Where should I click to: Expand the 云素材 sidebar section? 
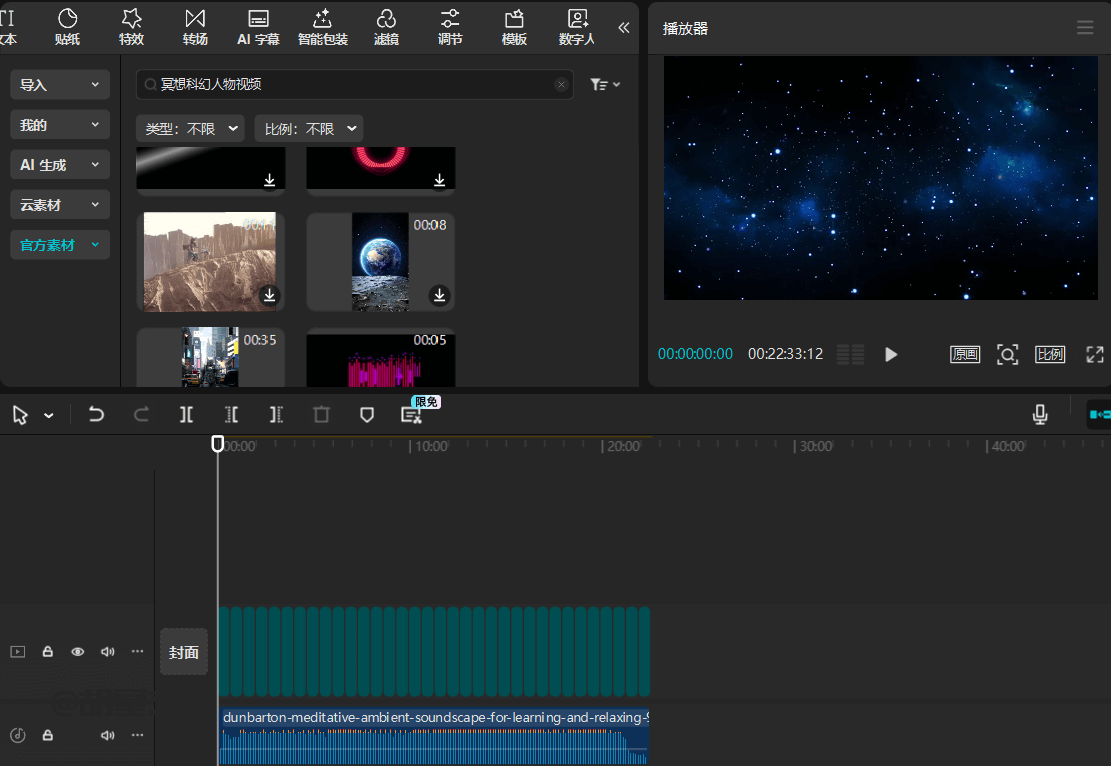60,205
